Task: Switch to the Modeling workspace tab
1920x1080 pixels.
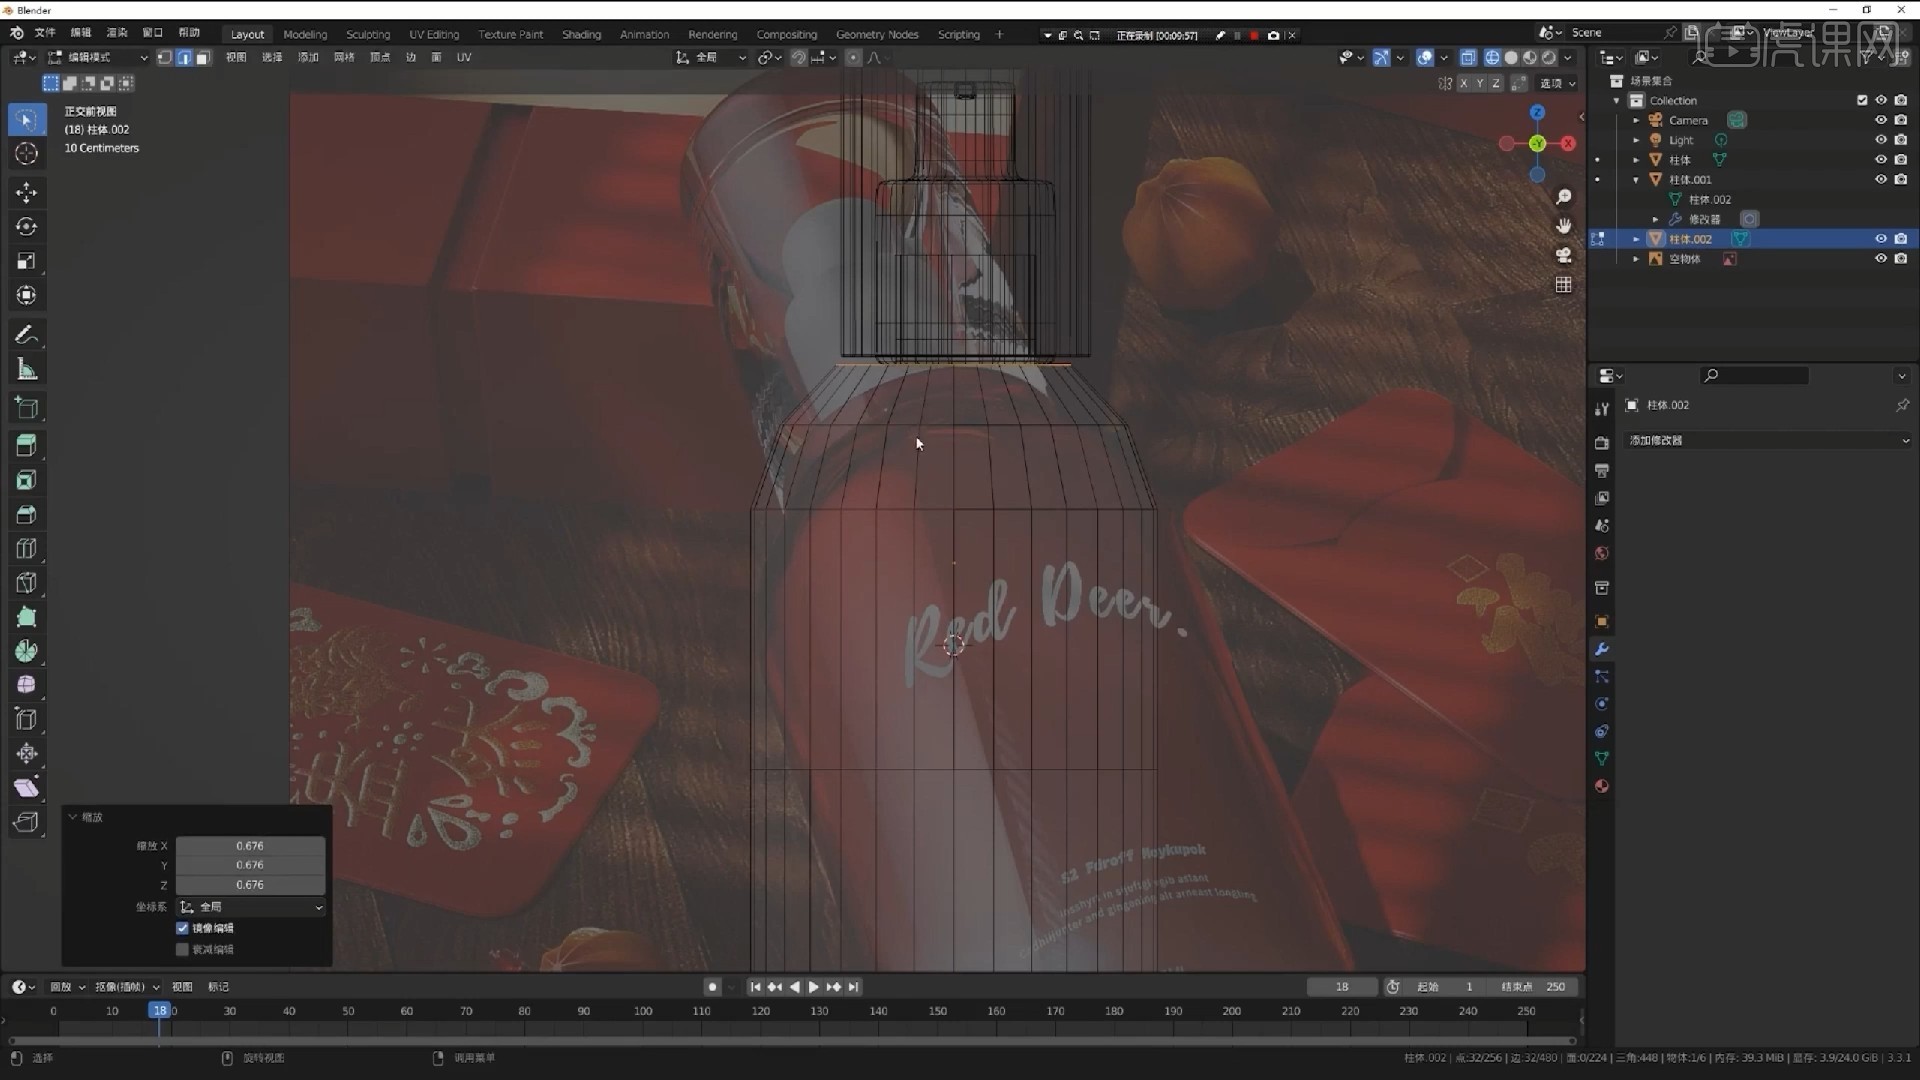Action: coord(305,34)
